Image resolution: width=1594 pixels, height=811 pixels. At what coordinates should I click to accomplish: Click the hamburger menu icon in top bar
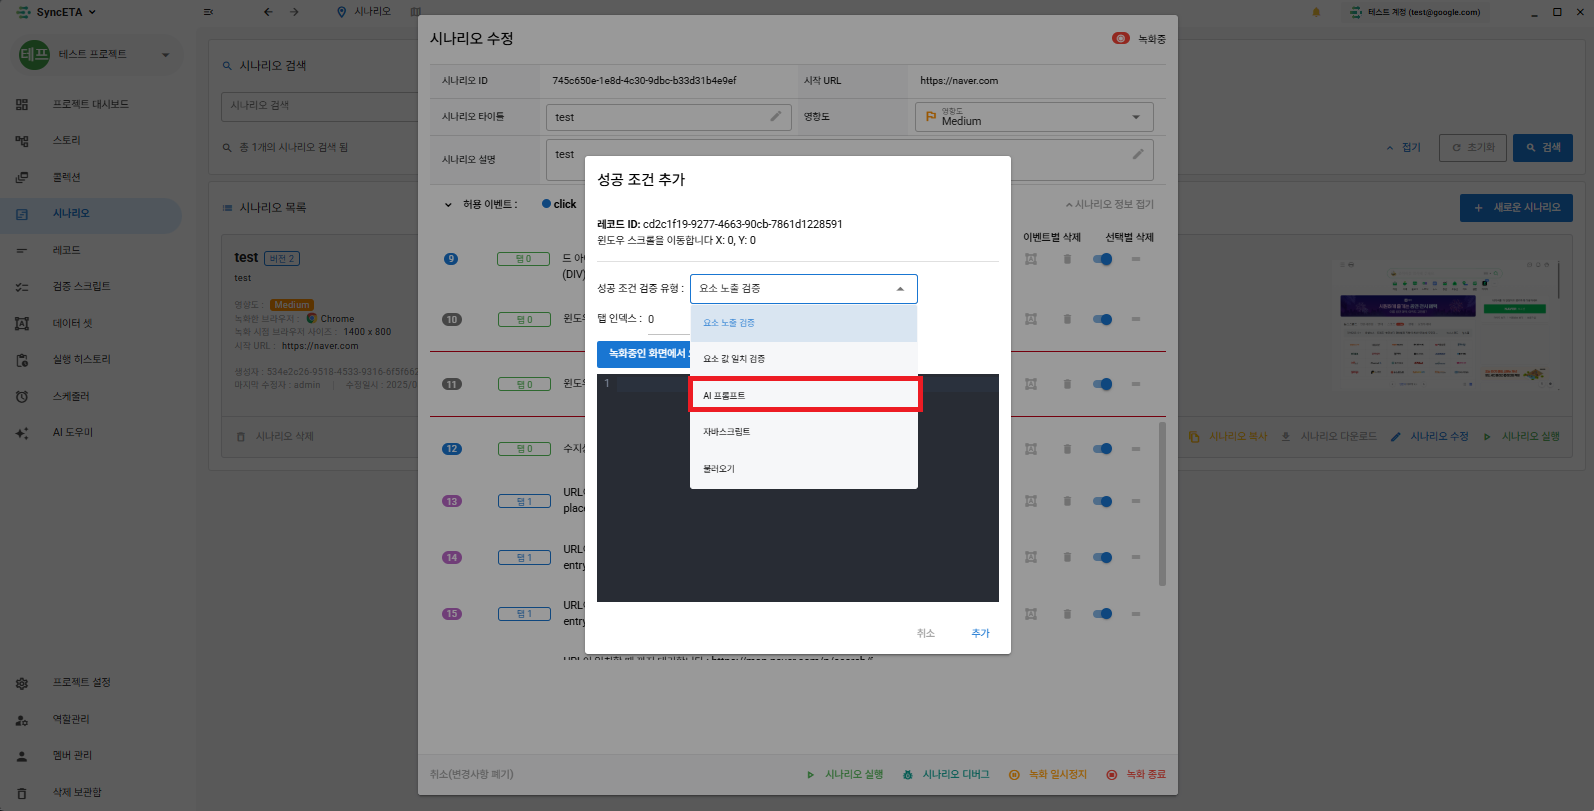208,12
